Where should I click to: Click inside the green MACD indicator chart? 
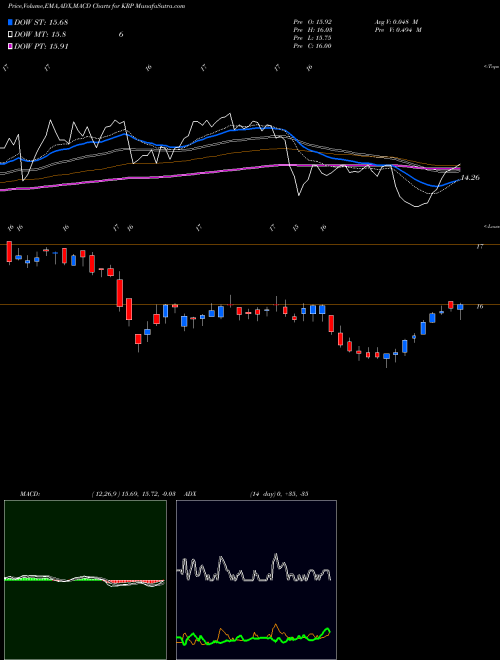click(x=85, y=580)
